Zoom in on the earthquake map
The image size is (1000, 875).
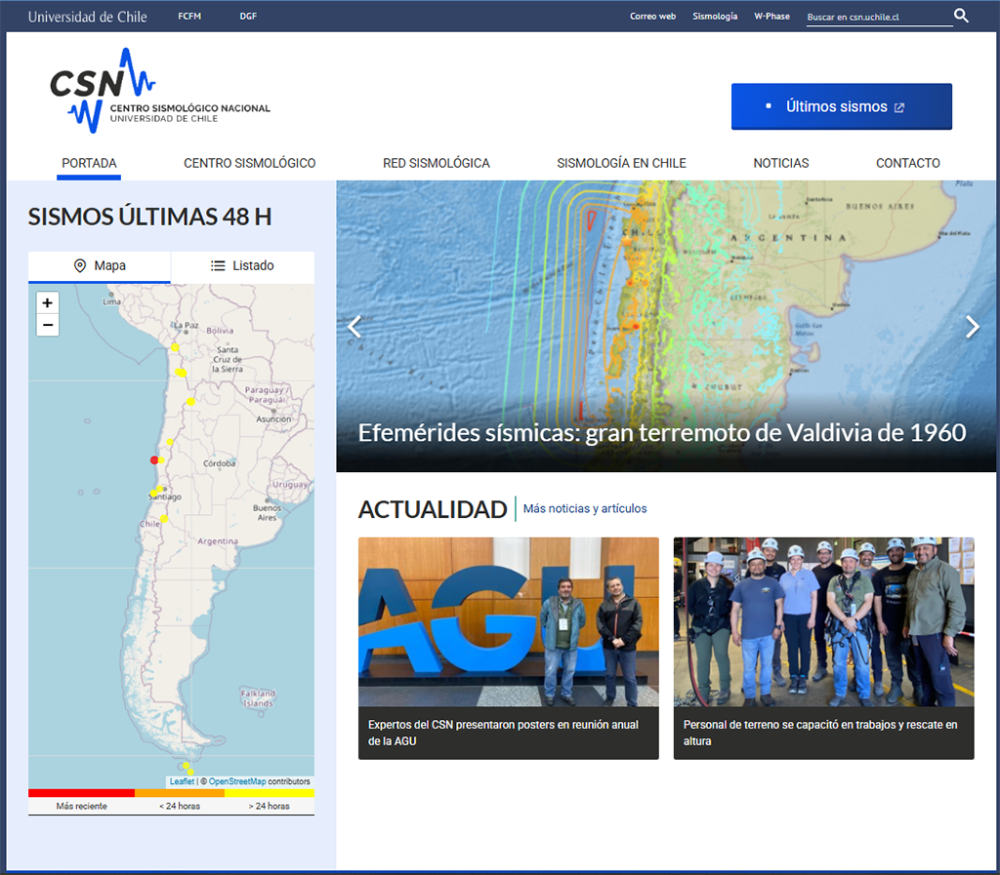[47, 303]
